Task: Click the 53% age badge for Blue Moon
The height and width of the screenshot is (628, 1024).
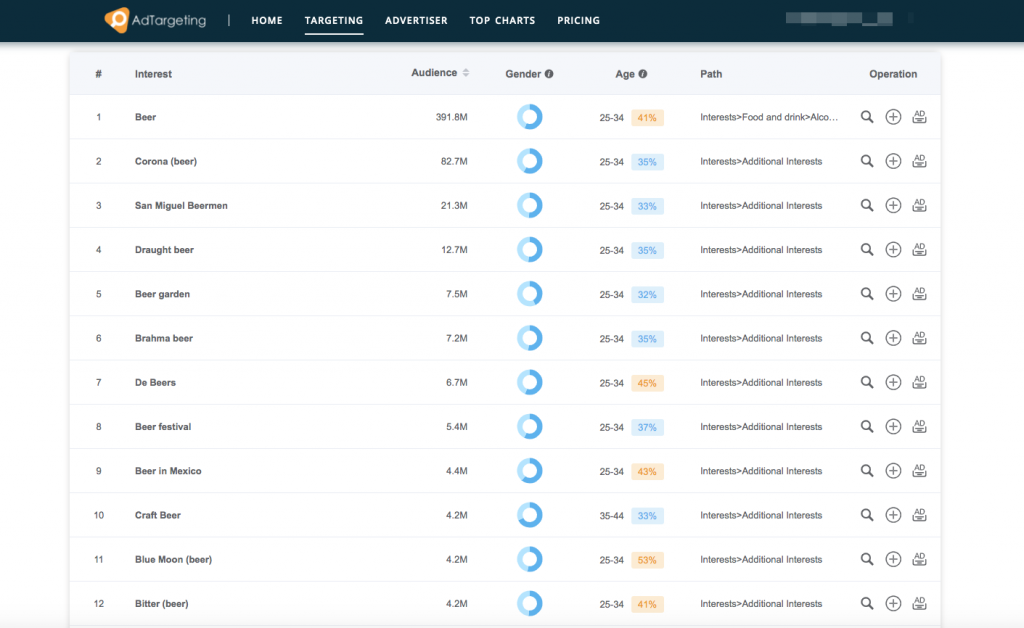Action: [x=647, y=560]
